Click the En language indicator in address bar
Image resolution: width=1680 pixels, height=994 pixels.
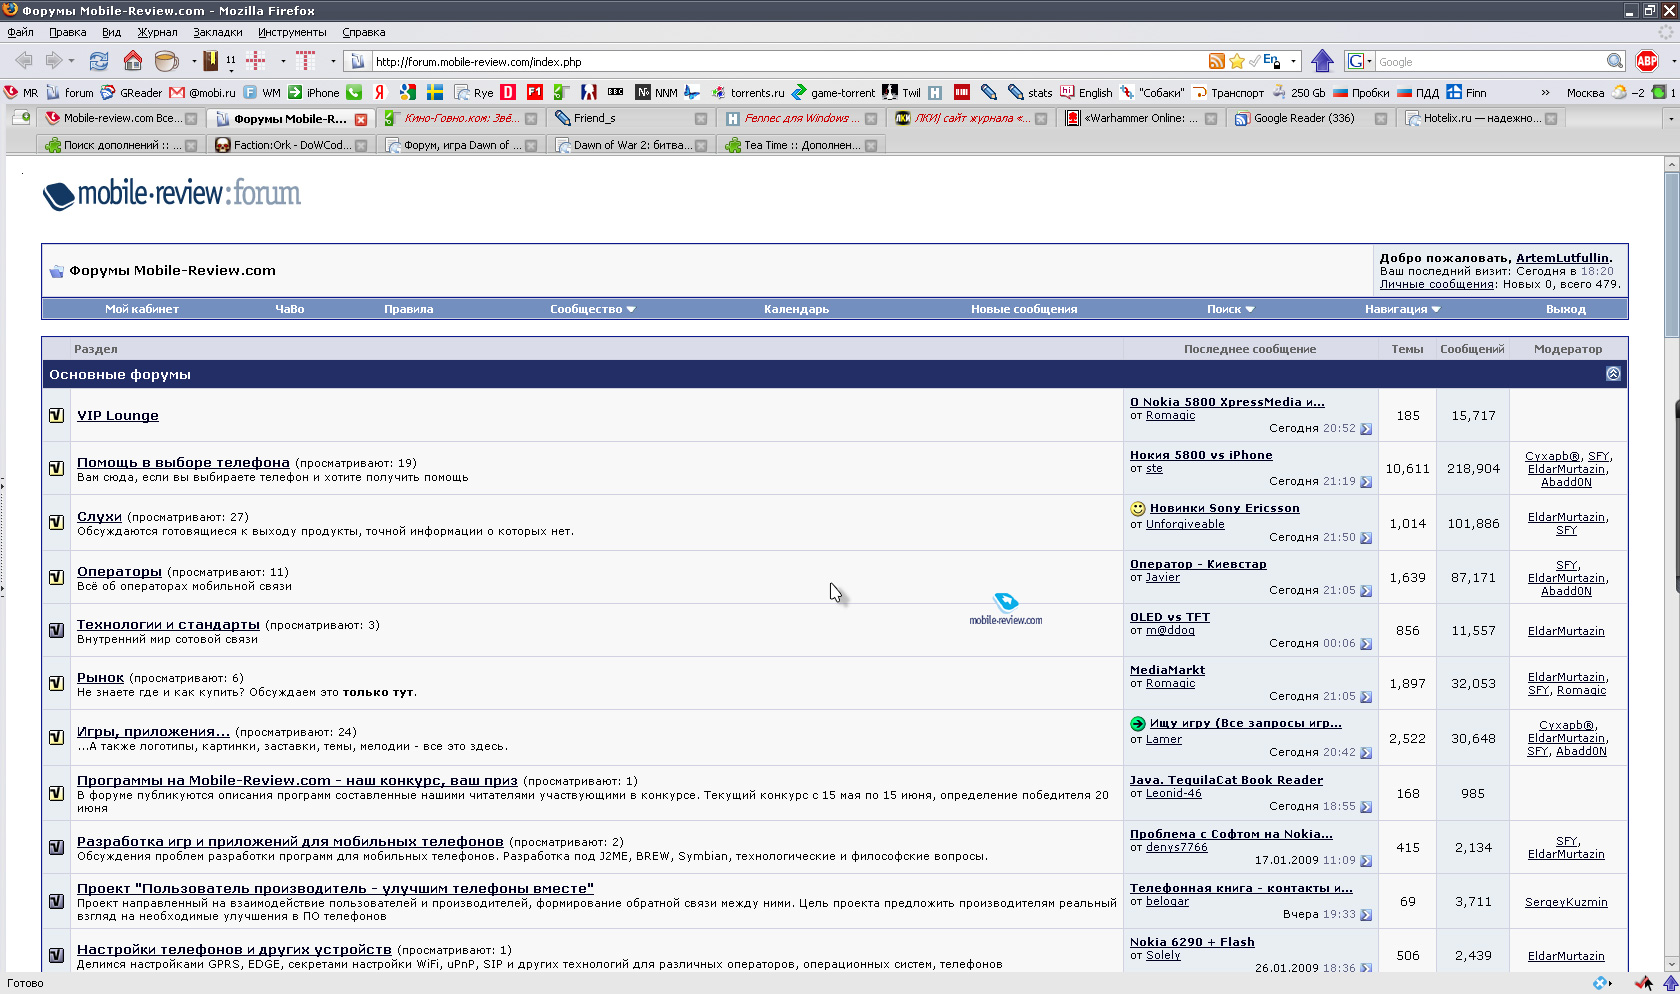tap(1271, 60)
